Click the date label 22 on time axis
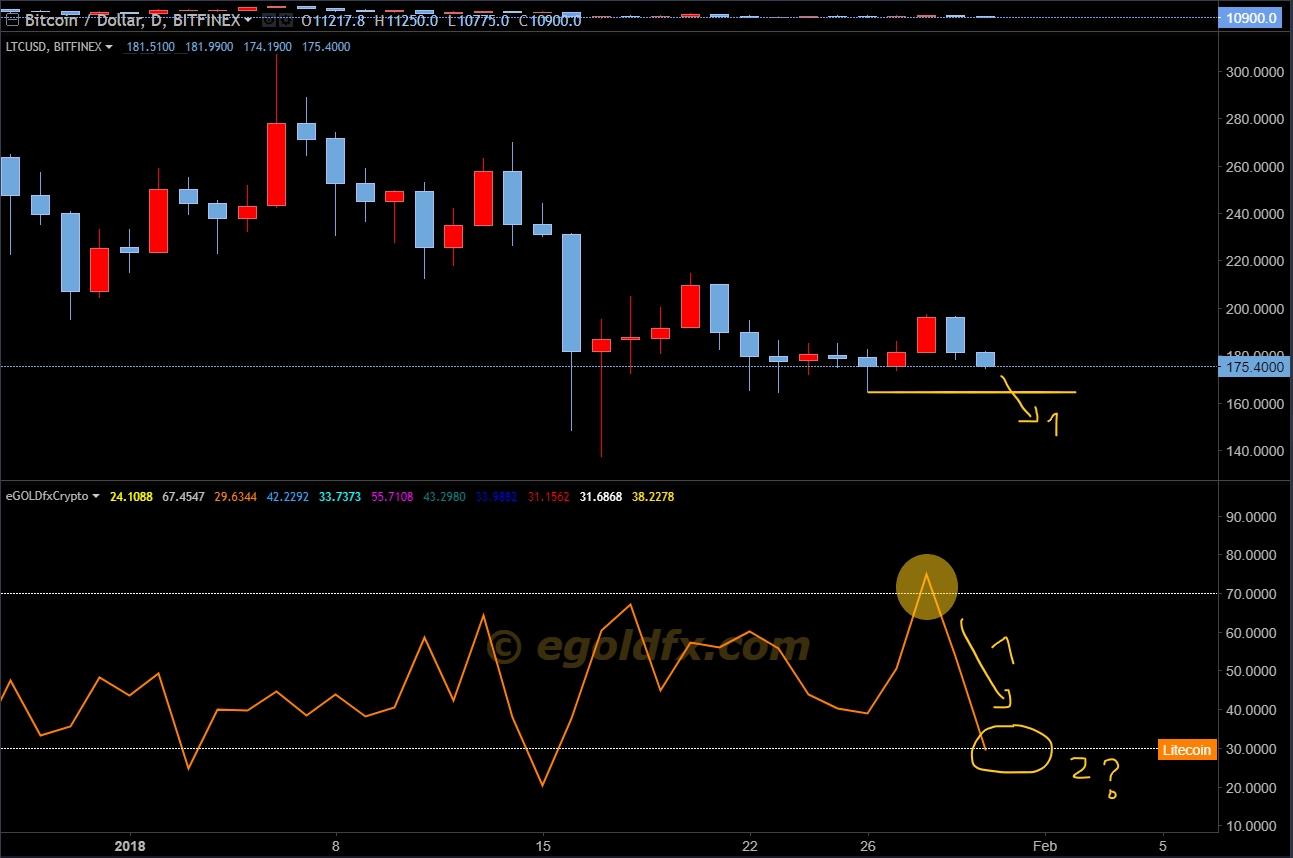This screenshot has width=1293, height=858. (x=750, y=845)
